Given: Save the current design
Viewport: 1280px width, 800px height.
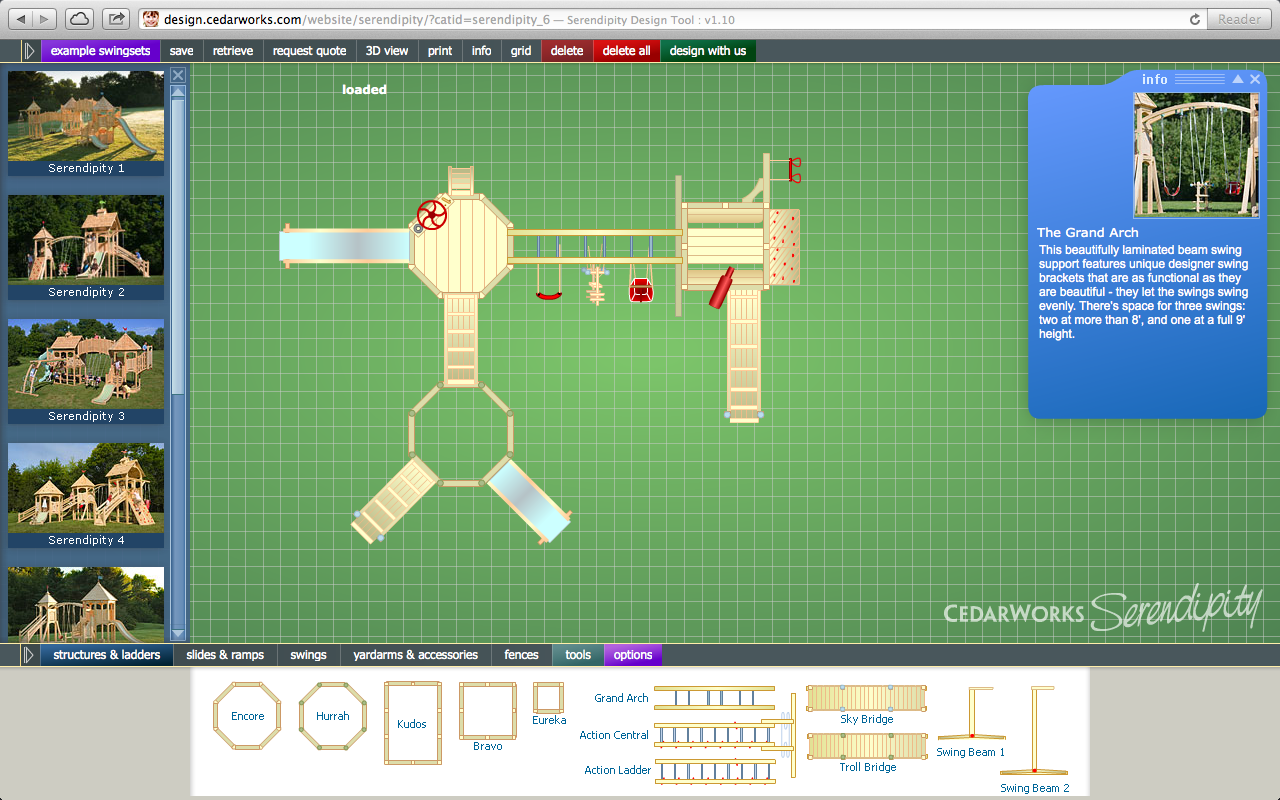Looking at the screenshot, I should [x=181, y=50].
